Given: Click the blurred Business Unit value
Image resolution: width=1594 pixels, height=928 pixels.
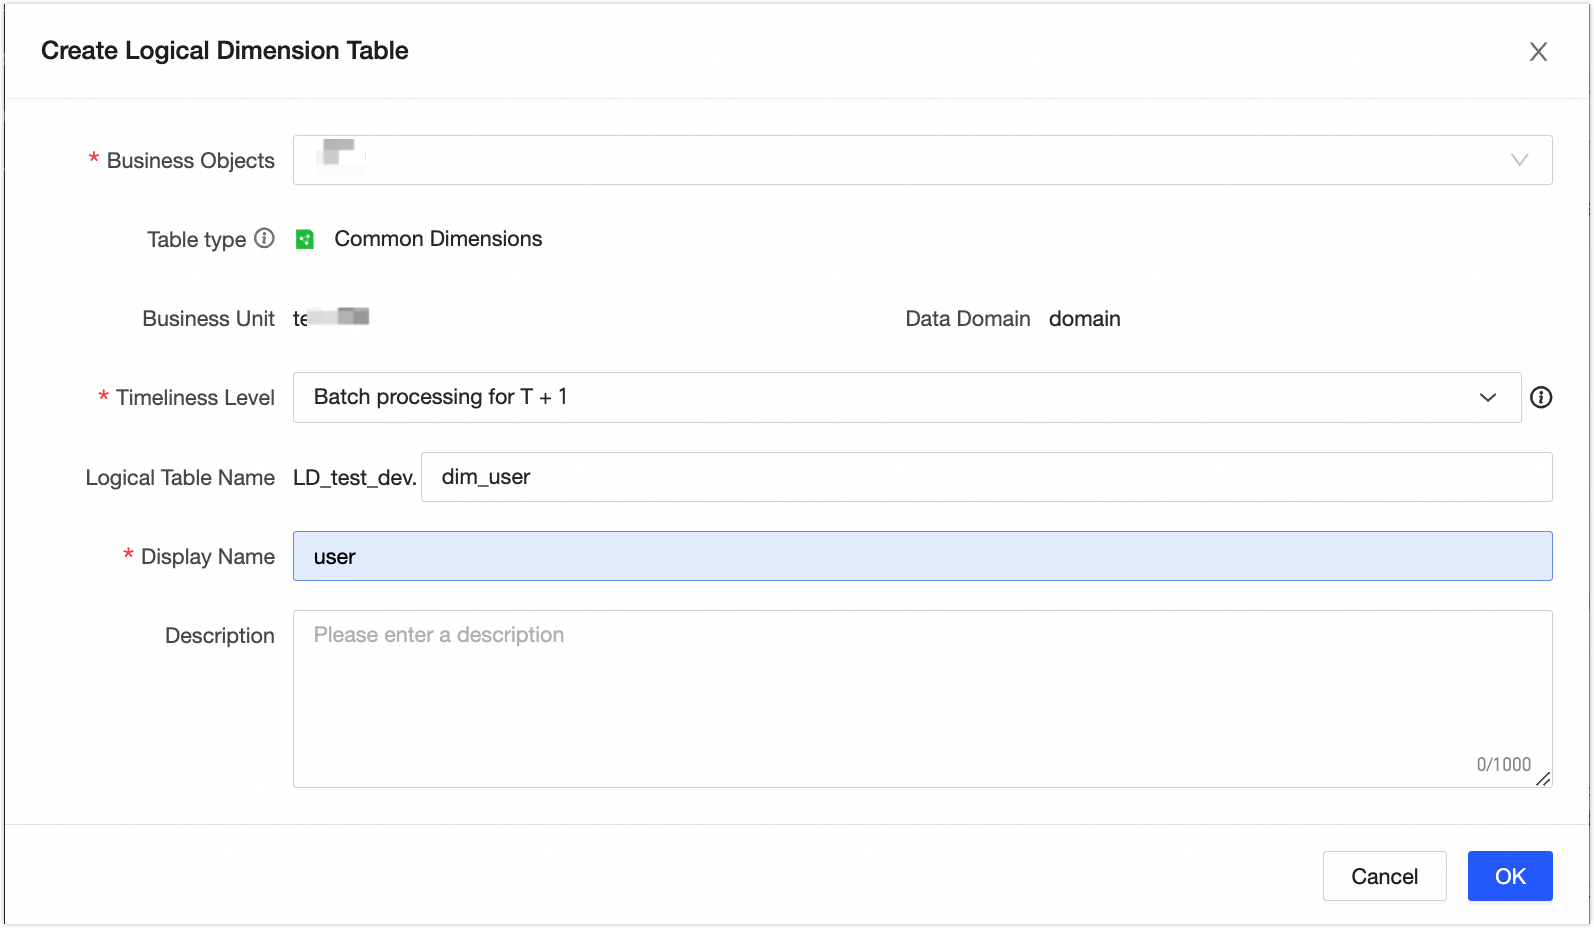Looking at the screenshot, I should pyautogui.click(x=331, y=318).
